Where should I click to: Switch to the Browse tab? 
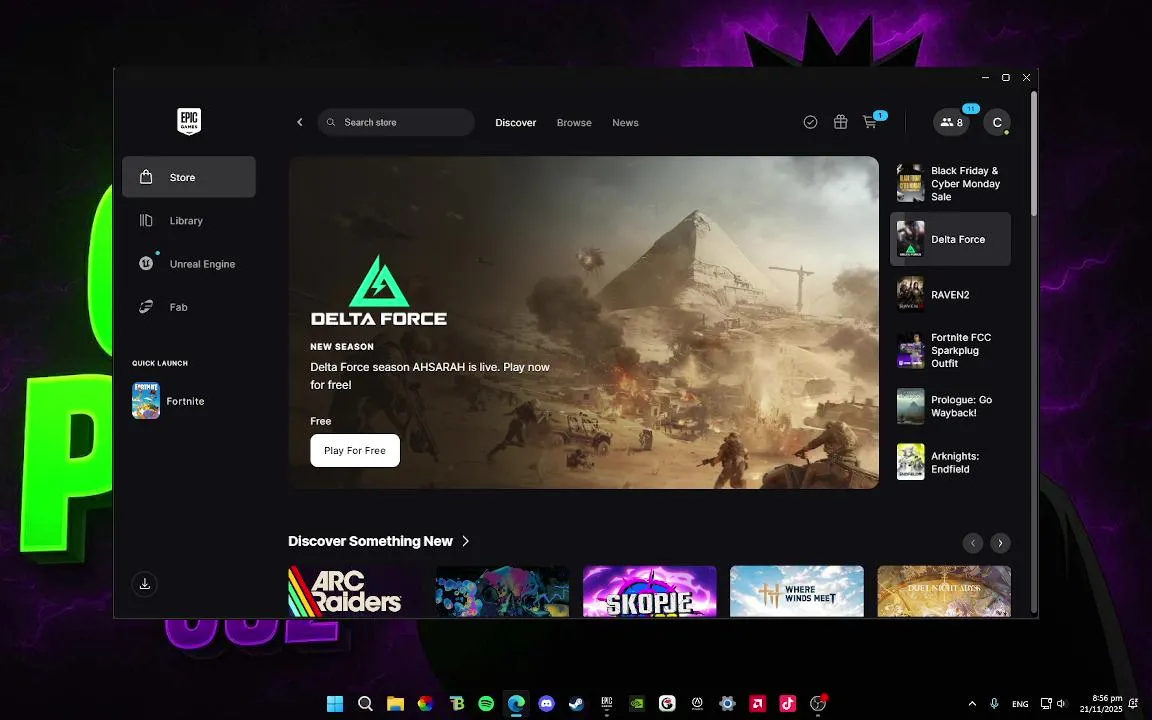(x=574, y=123)
